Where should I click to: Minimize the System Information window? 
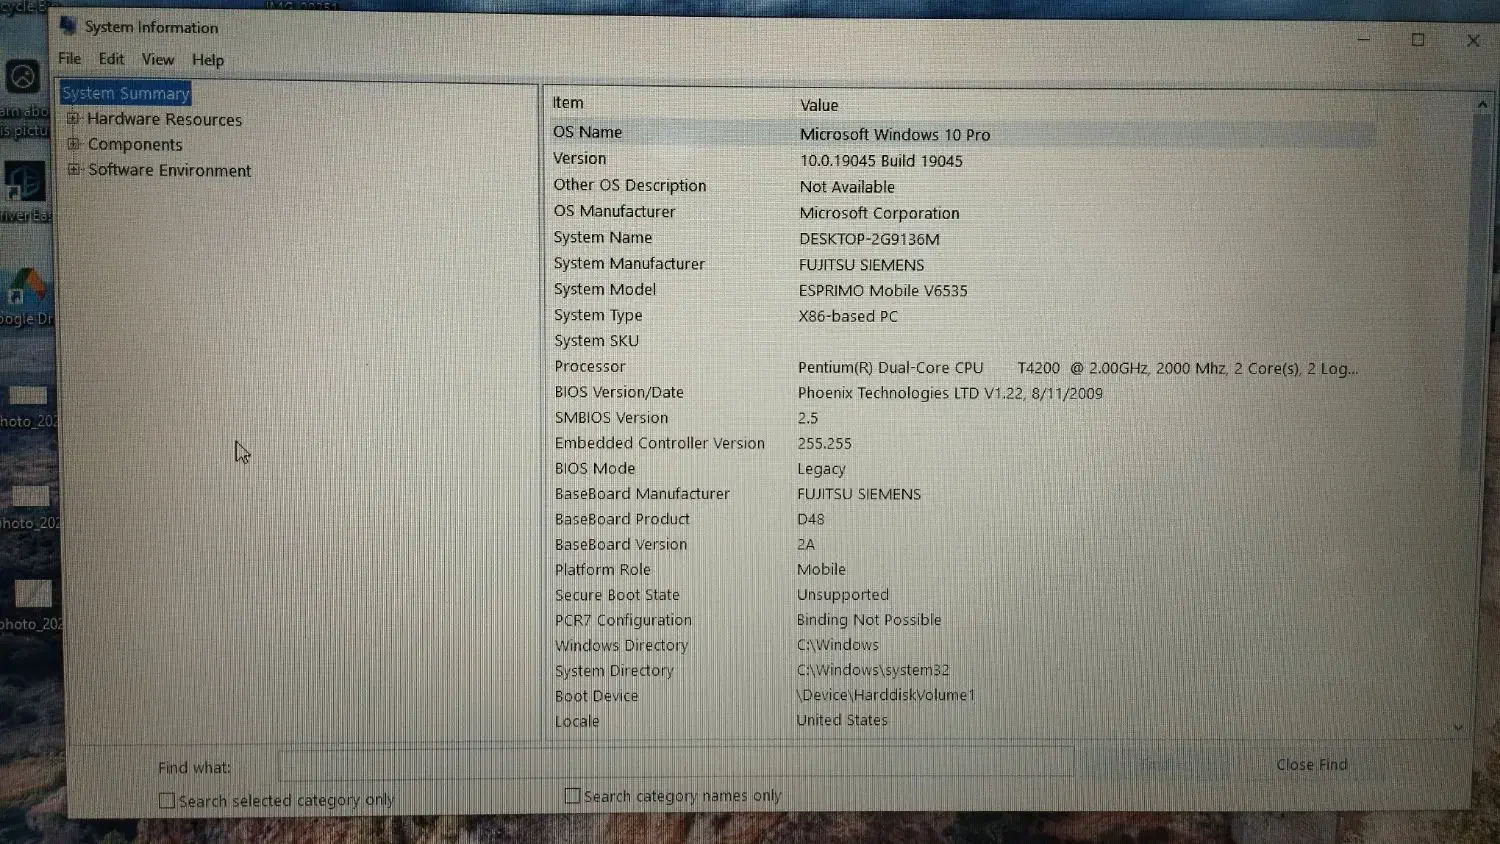click(x=1363, y=39)
